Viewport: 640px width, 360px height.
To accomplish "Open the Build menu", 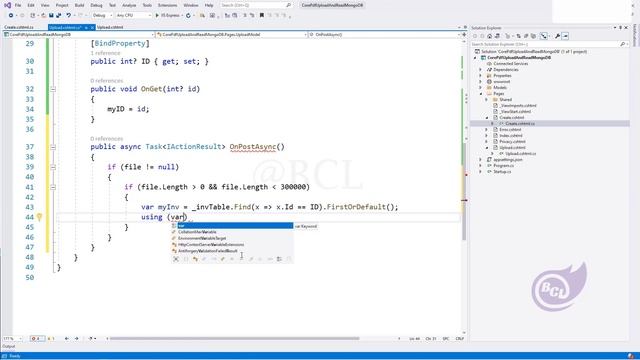I will (79, 5).
